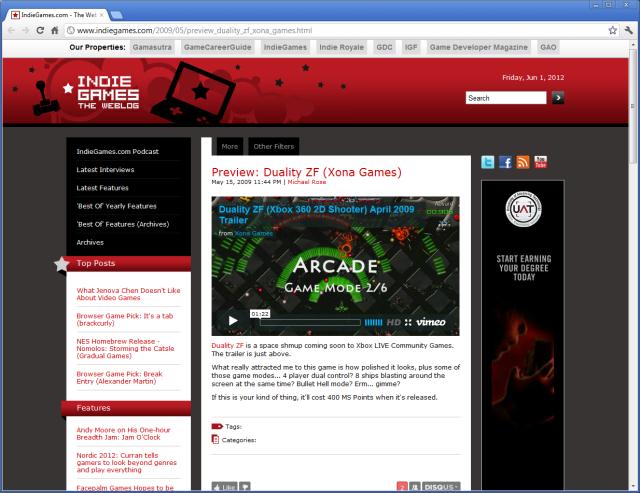Click the UAT degree advertisement banner
This screenshot has height=493, width=640.
523,335
